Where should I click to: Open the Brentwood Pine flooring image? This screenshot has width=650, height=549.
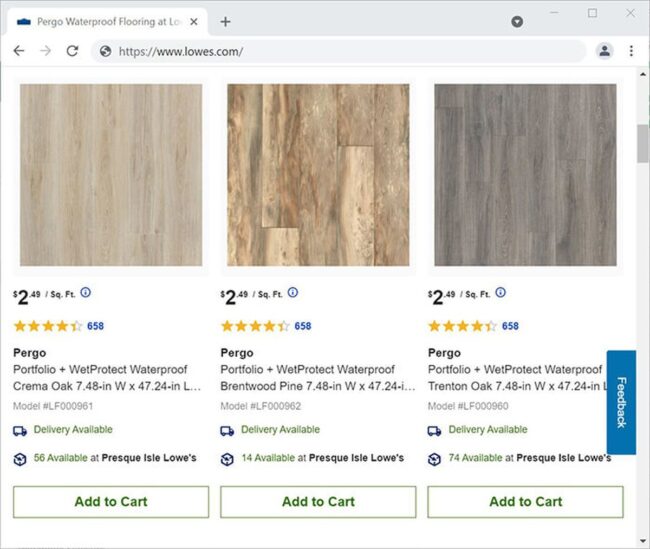pos(318,175)
